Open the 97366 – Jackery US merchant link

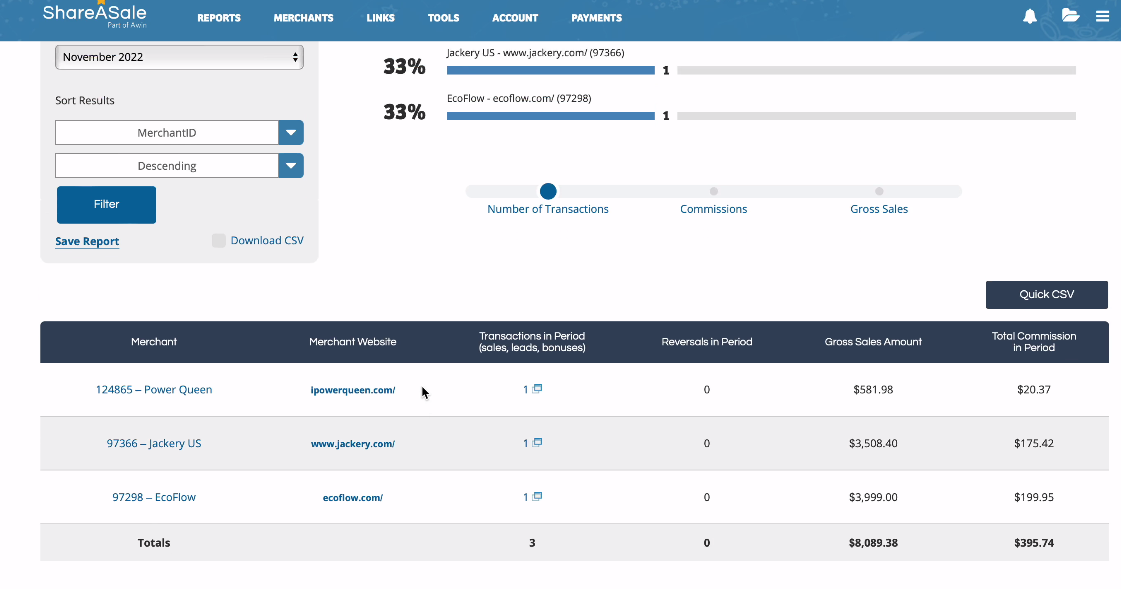(x=154, y=443)
